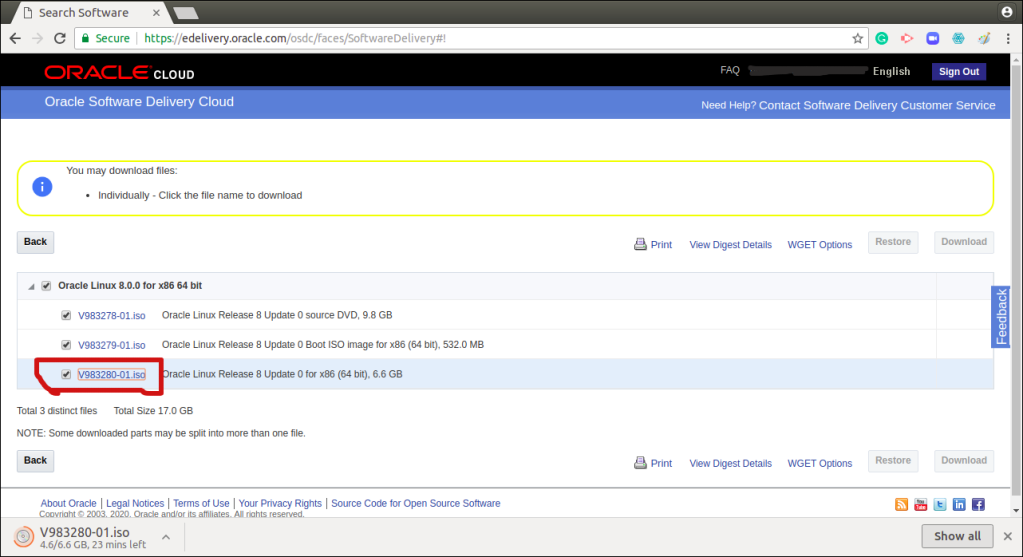Open the YouTube icon in footer
This screenshot has width=1023, height=557.
[x=921, y=504]
